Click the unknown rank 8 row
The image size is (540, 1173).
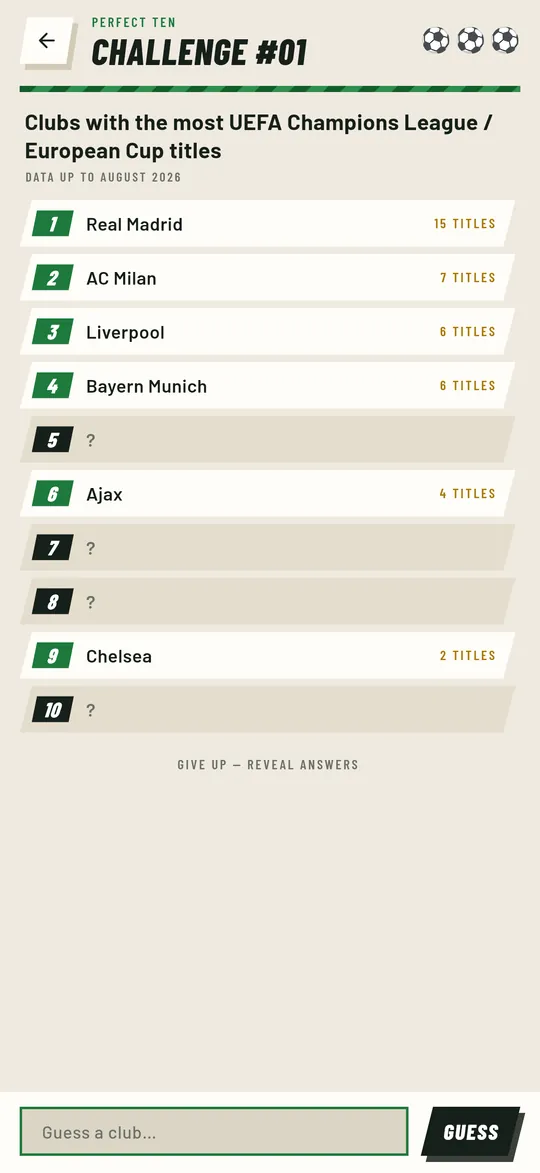coord(268,601)
